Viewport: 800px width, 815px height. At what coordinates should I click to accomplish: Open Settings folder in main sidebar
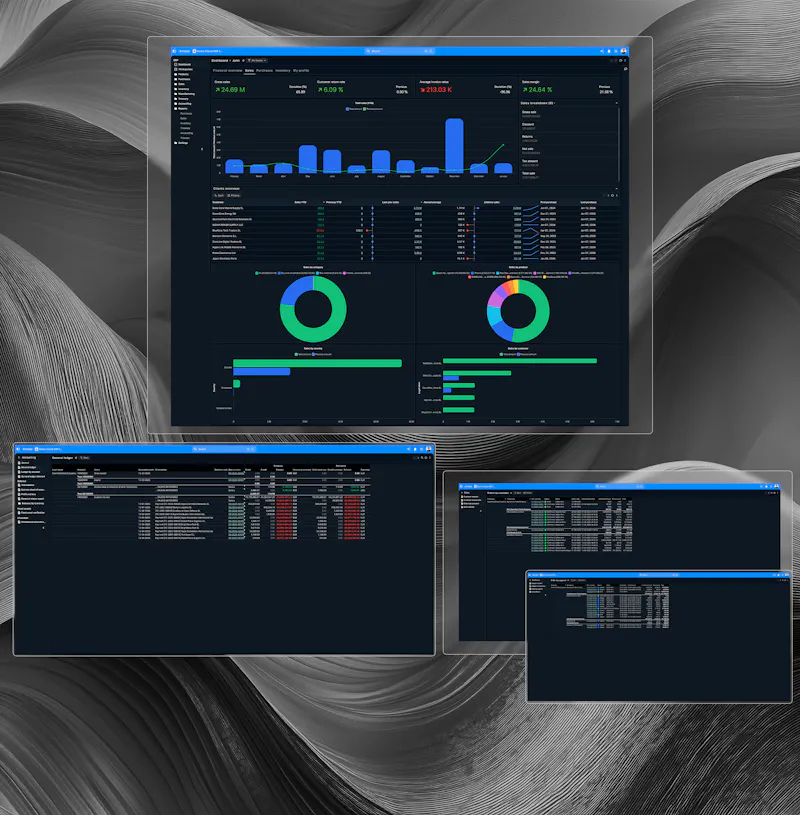click(x=181, y=143)
